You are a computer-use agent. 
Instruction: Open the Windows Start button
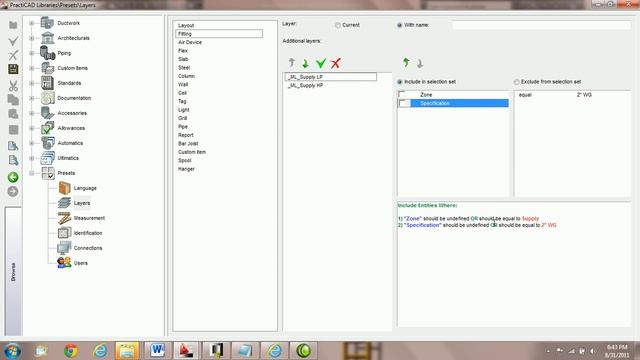[12, 351]
